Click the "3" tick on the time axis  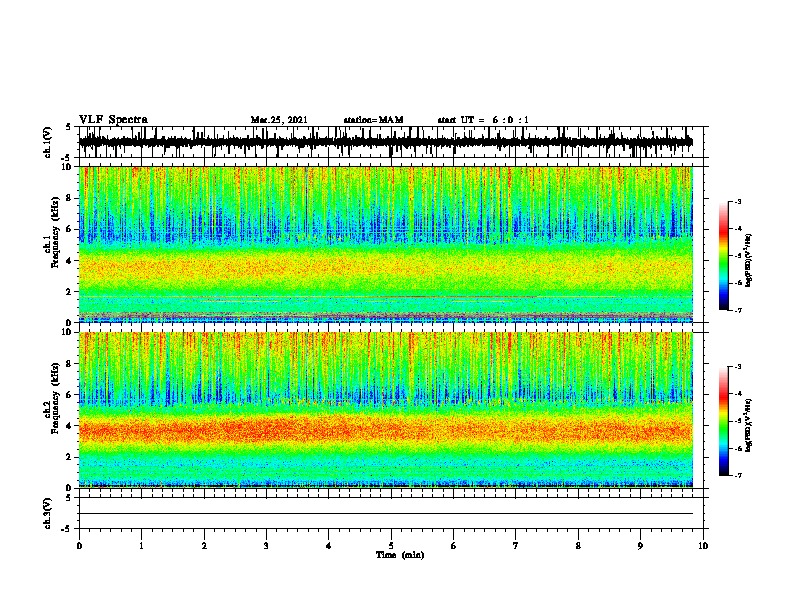click(266, 545)
